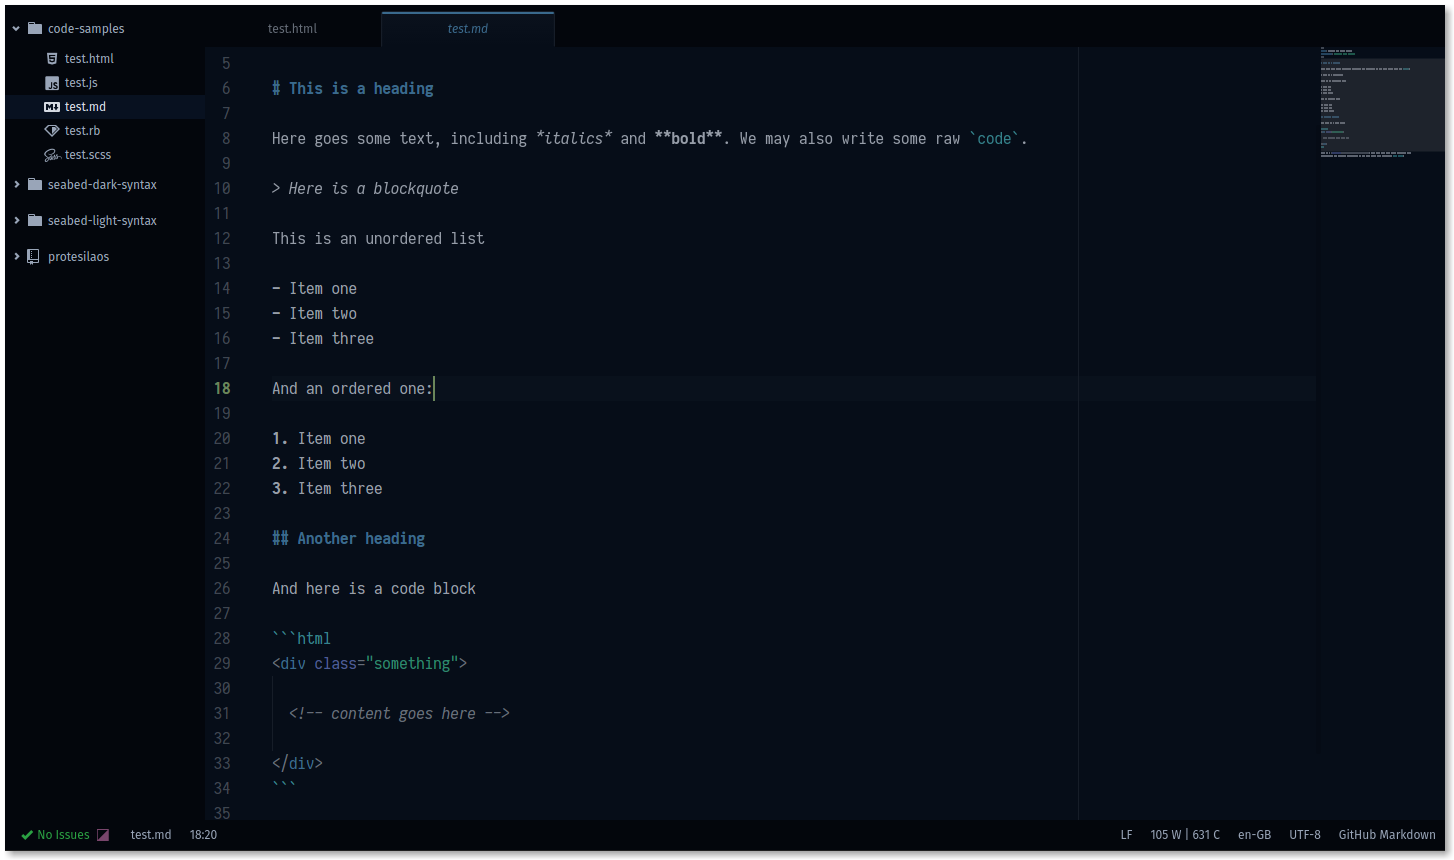The width and height of the screenshot is (1454, 860).
Task: Click the **bold** text in line 8
Action: coord(688,139)
